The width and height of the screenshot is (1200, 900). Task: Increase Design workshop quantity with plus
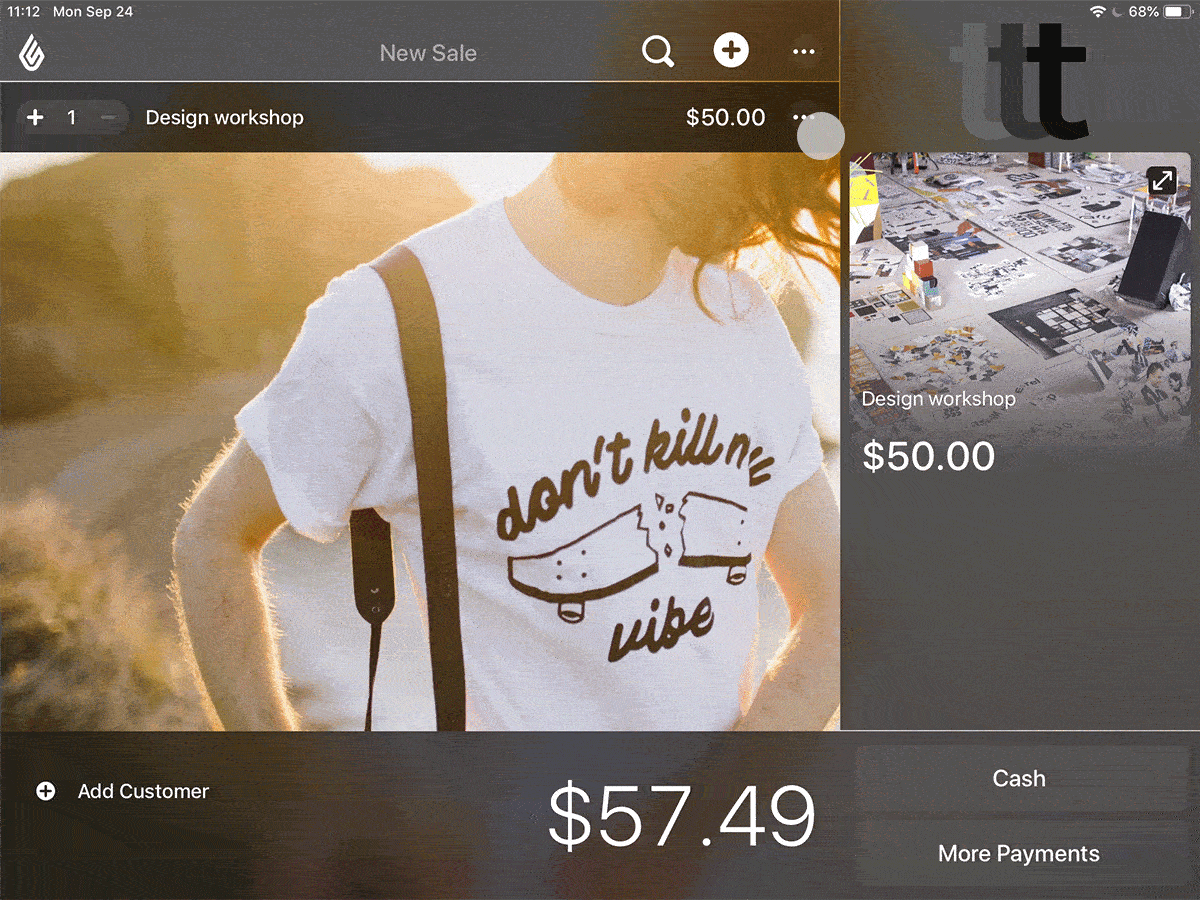[x=35, y=118]
